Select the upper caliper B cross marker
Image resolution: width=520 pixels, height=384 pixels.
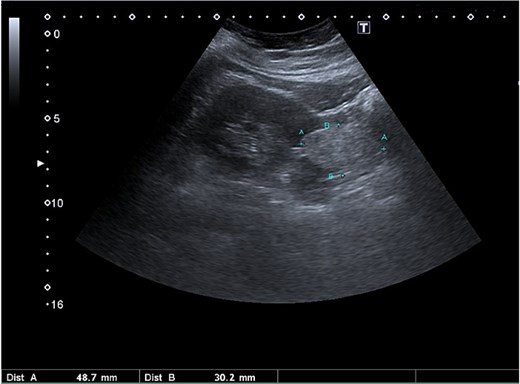click(339, 125)
